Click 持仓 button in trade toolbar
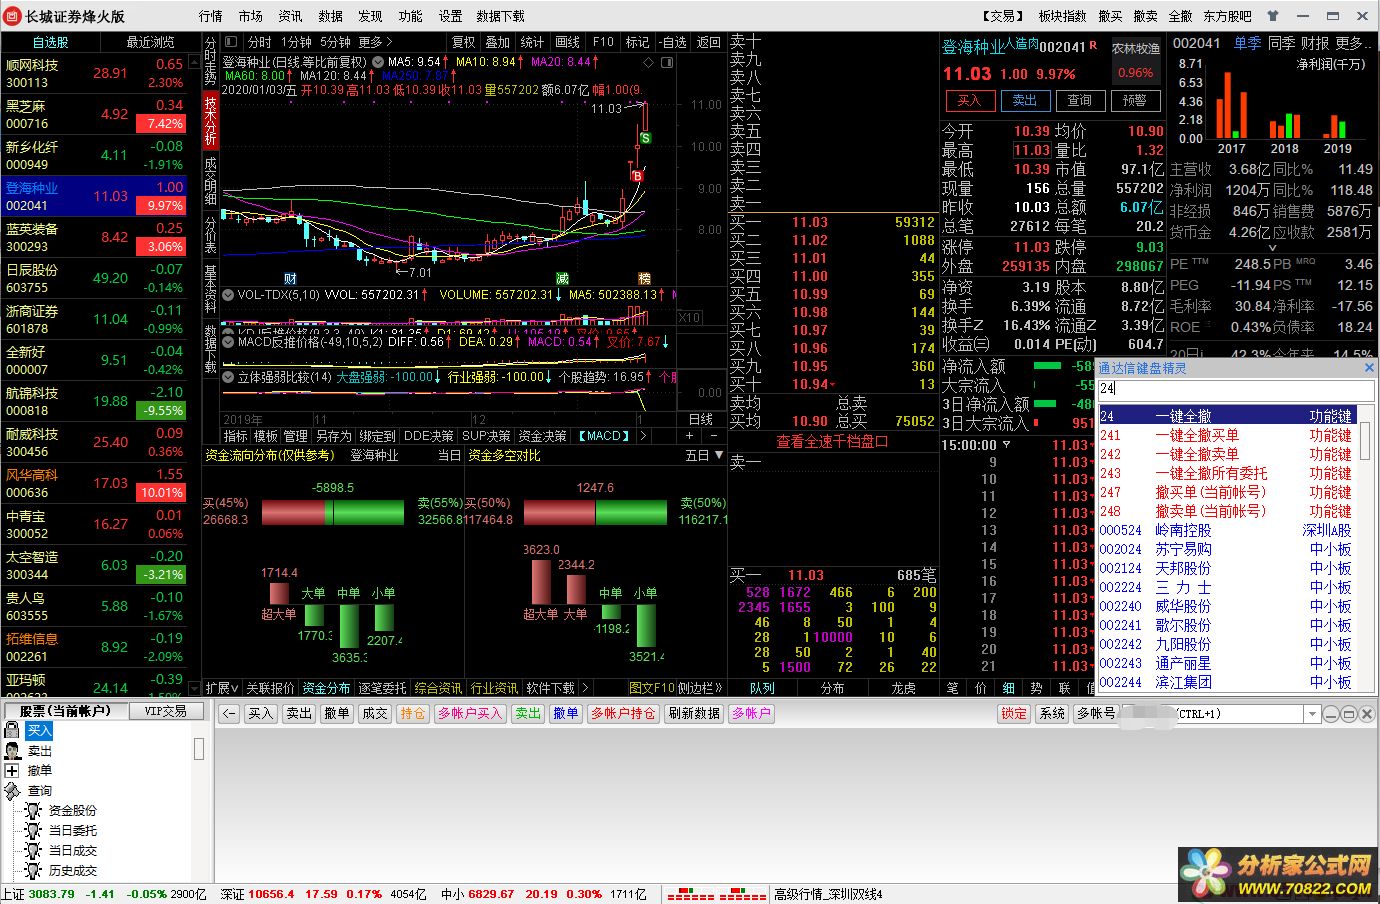This screenshot has height=904, width=1380. [412, 713]
